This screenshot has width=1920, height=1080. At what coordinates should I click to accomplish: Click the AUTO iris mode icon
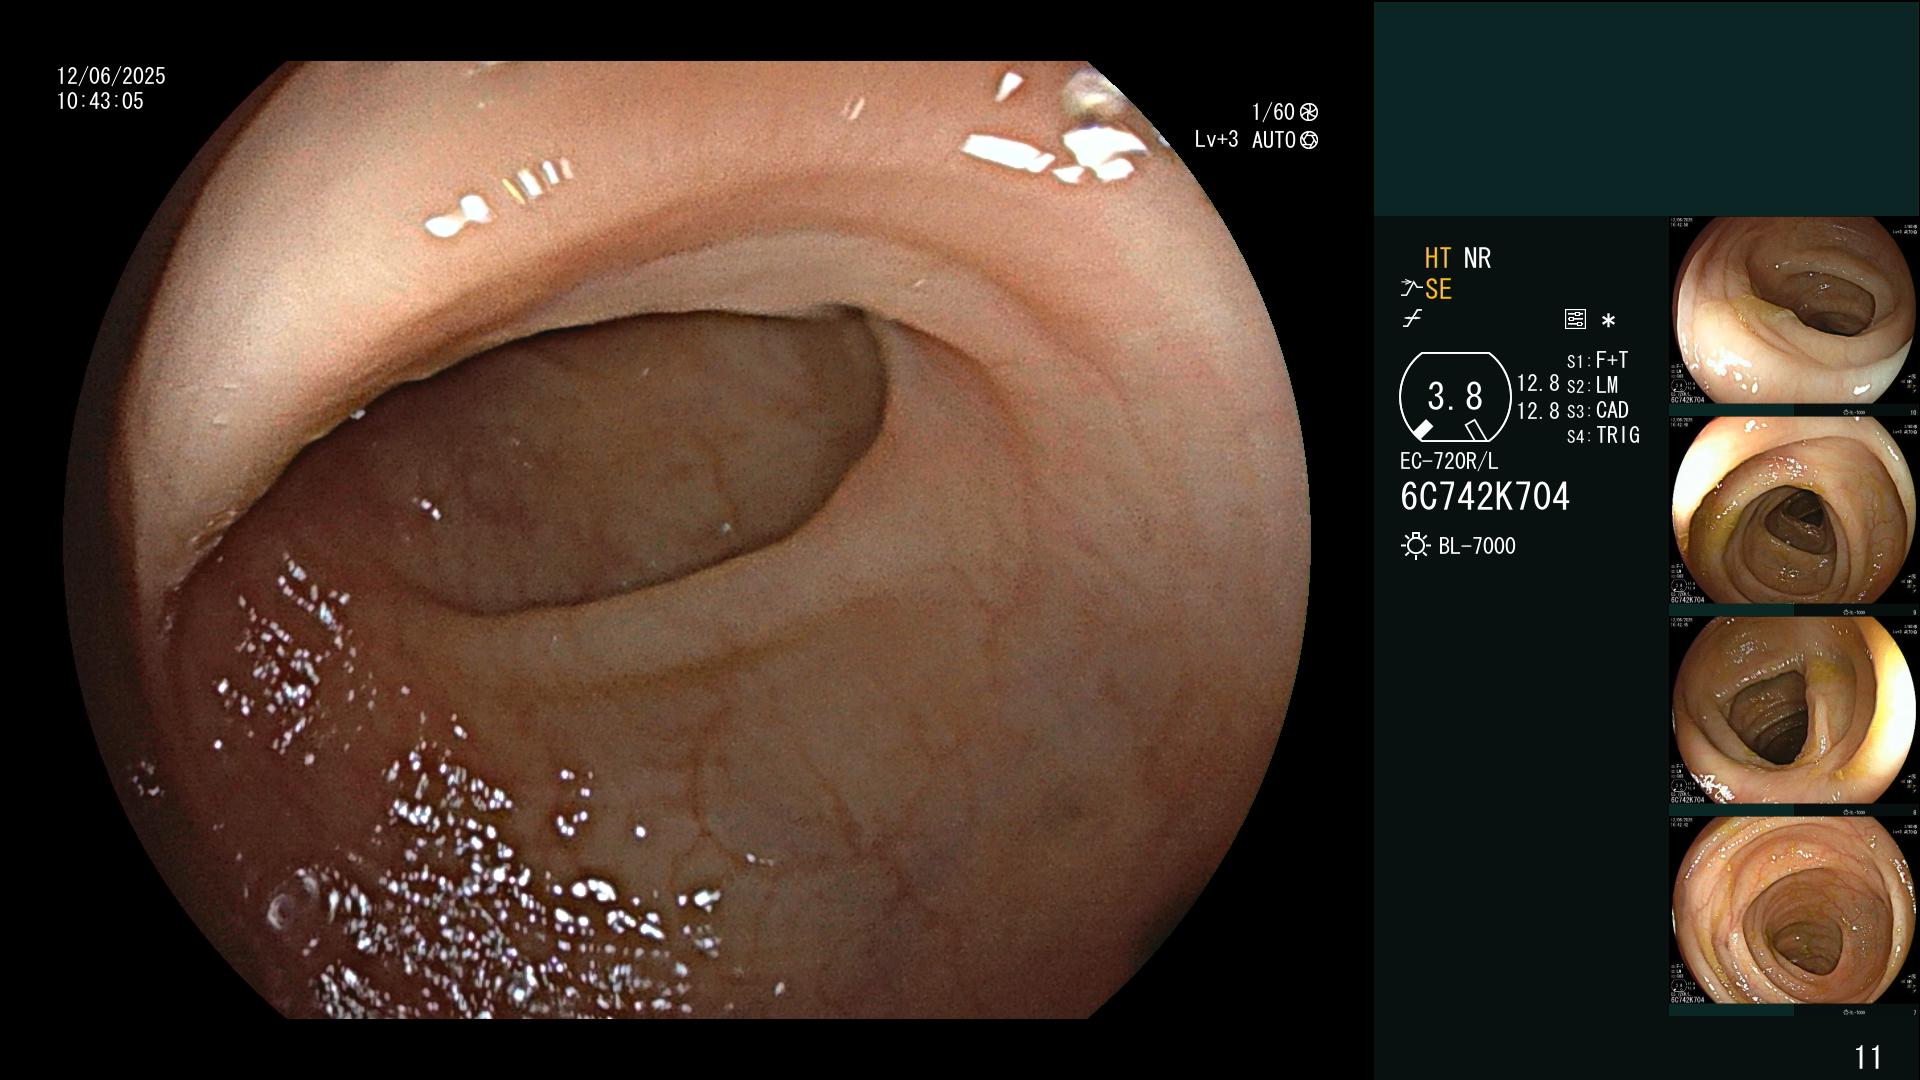[x=1309, y=140]
